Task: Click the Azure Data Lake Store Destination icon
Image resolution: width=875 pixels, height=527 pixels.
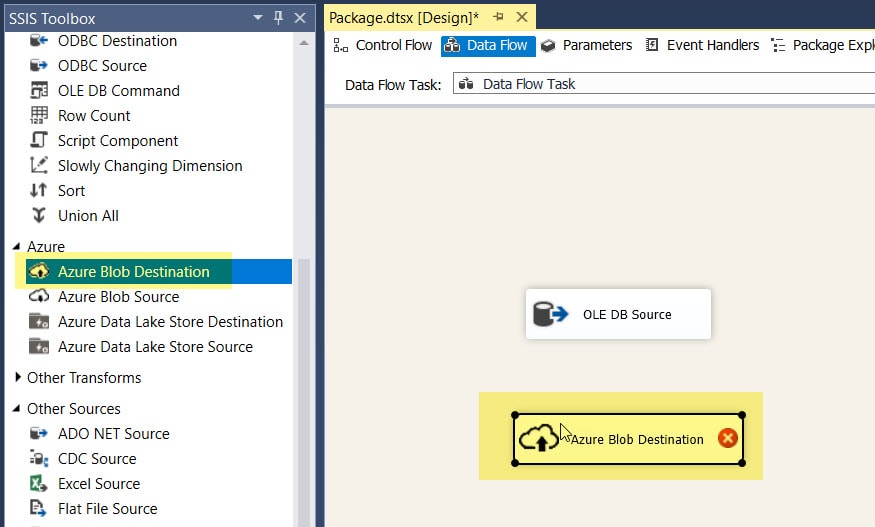Action: (x=39, y=322)
